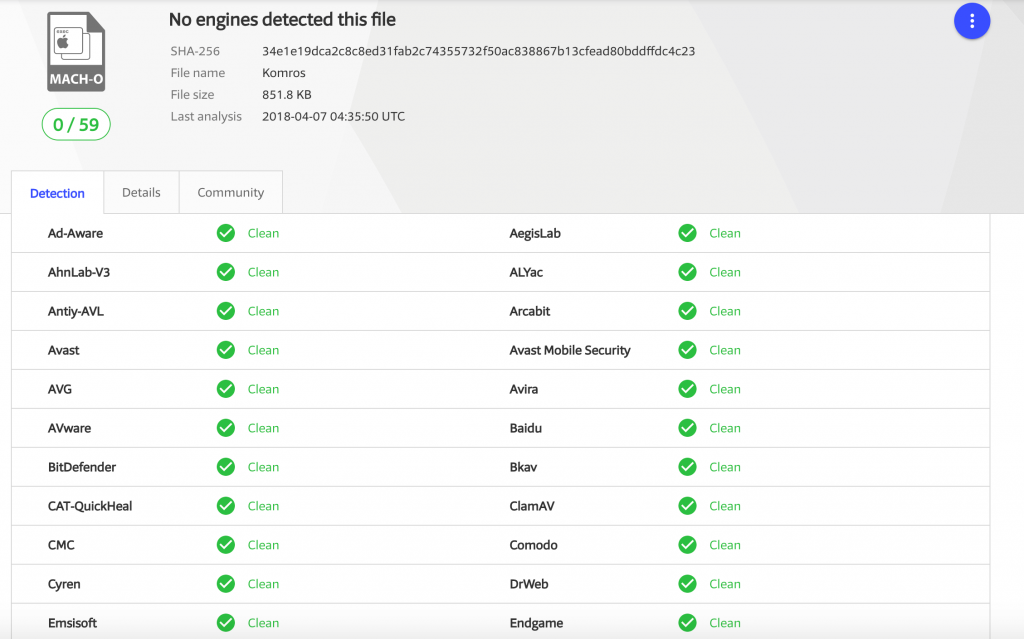Image resolution: width=1024 pixels, height=639 pixels.
Task: Switch to the Detection tab
Action: point(57,193)
